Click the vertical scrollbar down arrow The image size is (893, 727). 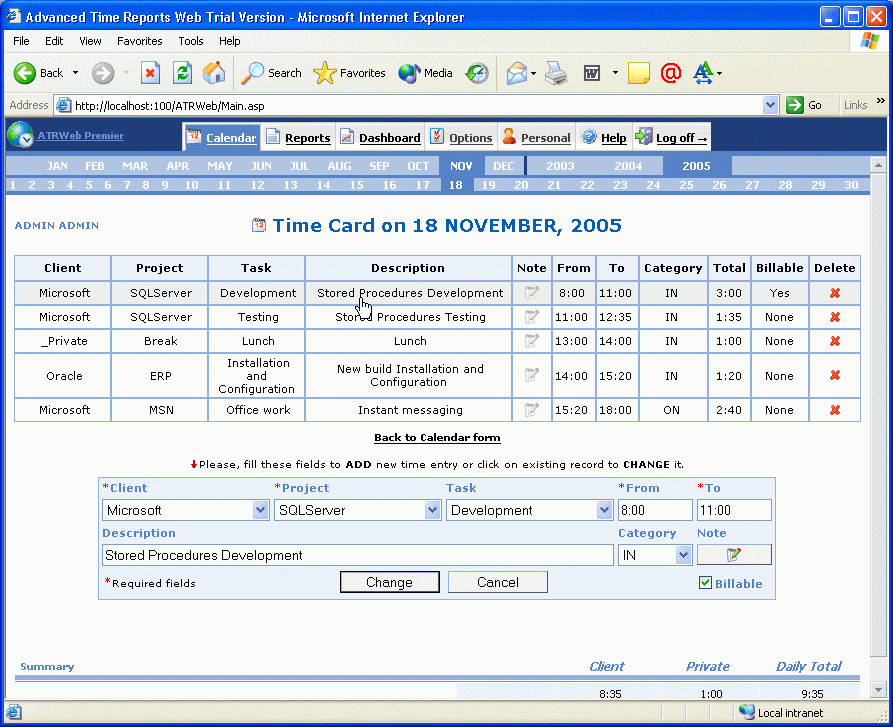[878, 690]
